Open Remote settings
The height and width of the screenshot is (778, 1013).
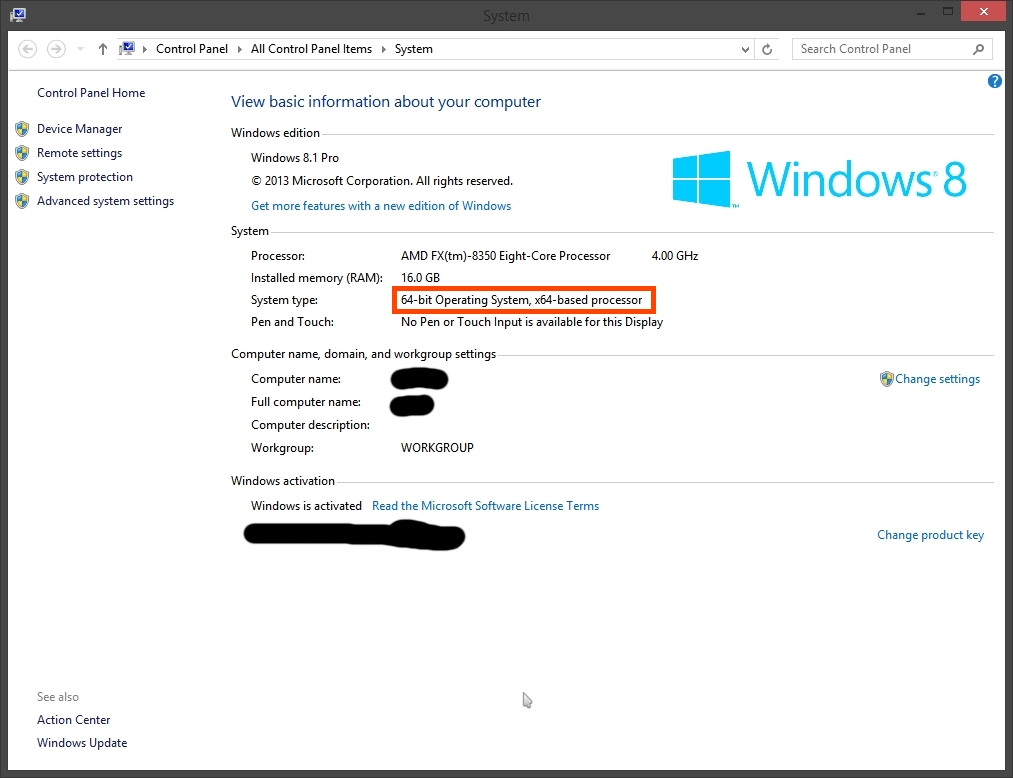pos(79,153)
